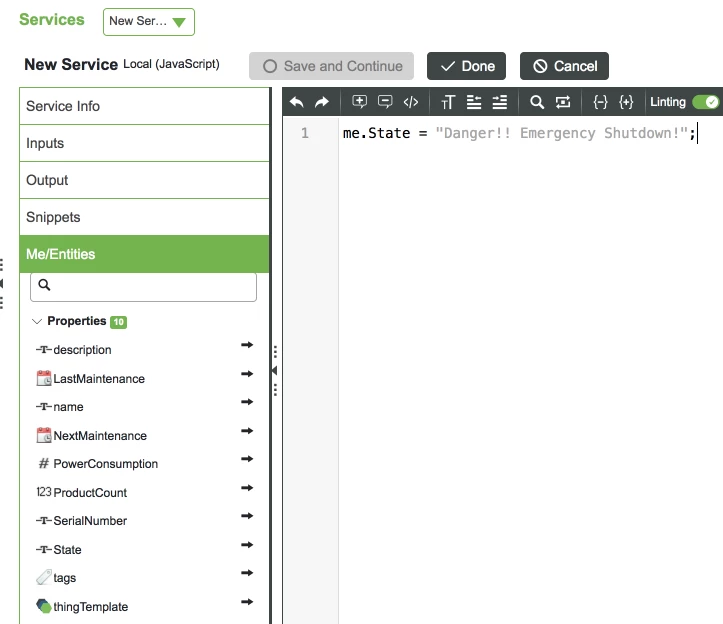Click the decrease indent icon

point(474,102)
